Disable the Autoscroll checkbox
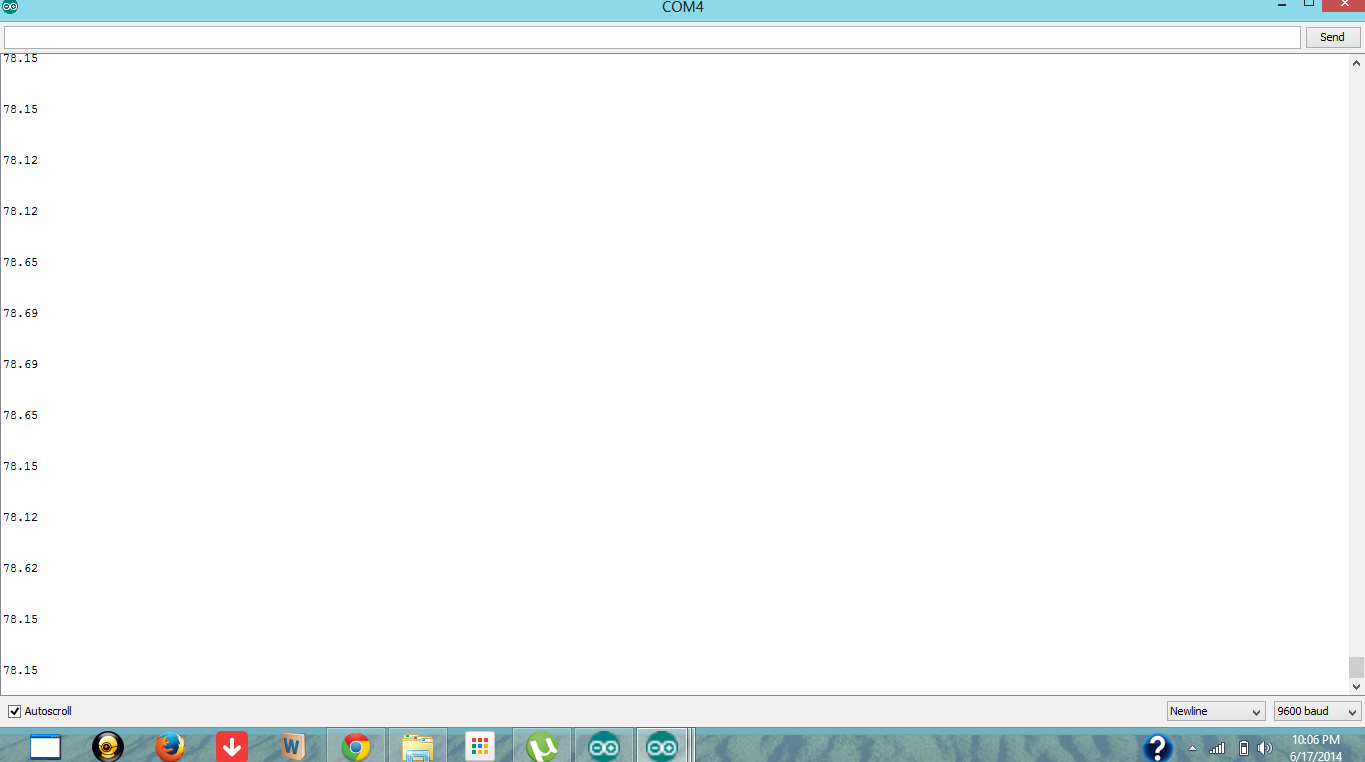 (x=14, y=711)
